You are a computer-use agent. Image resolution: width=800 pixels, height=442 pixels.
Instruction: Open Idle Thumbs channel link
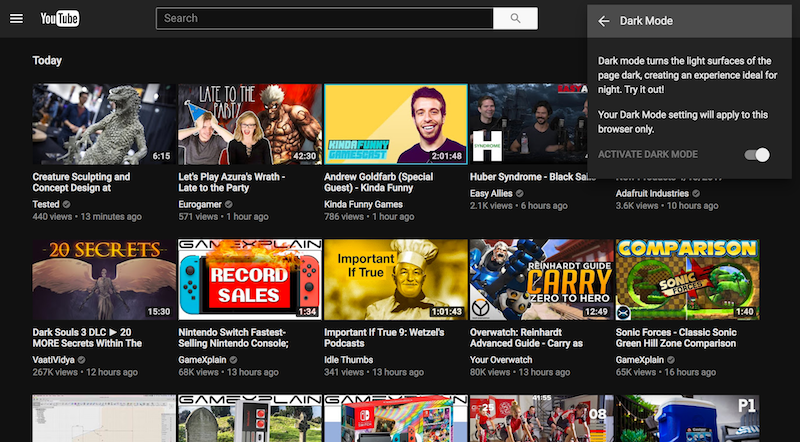pos(348,359)
